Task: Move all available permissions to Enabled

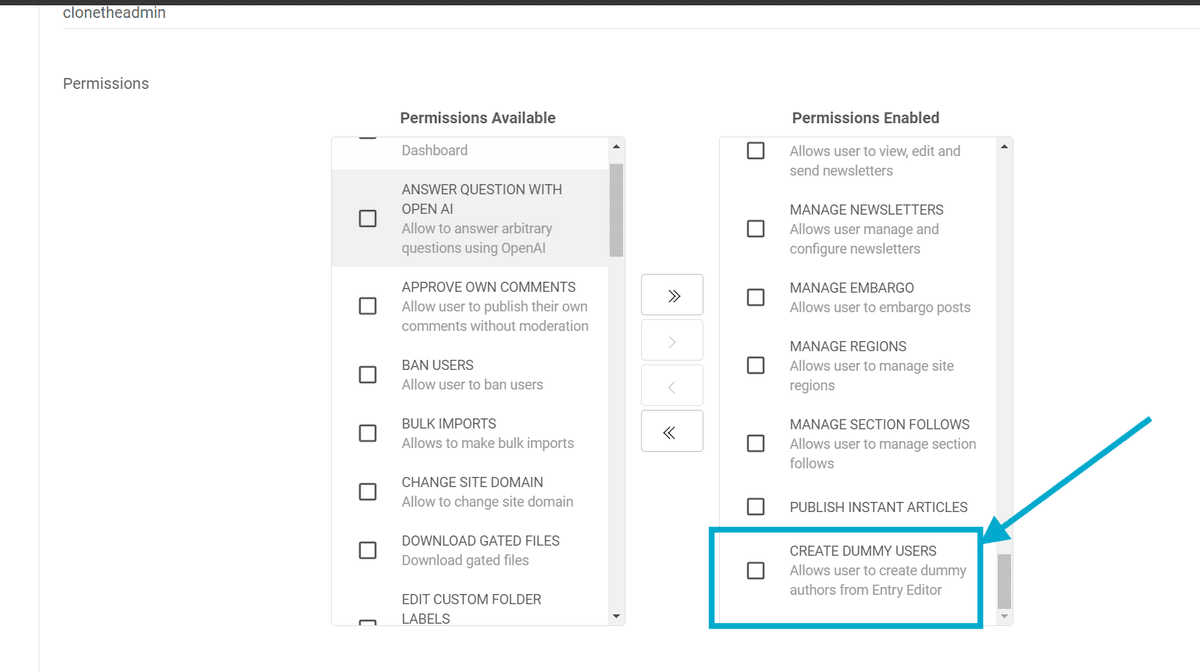Action: pos(671,295)
